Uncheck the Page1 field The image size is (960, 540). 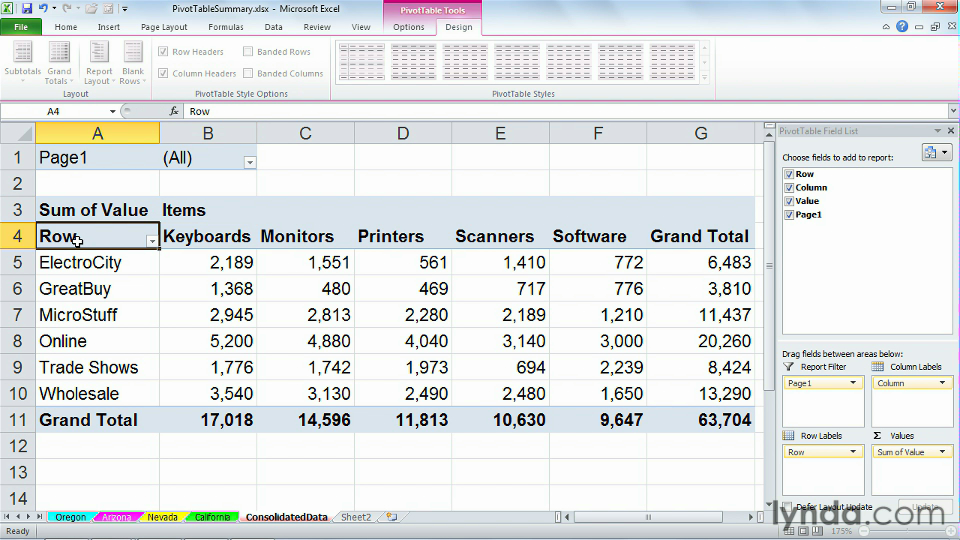click(789, 215)
